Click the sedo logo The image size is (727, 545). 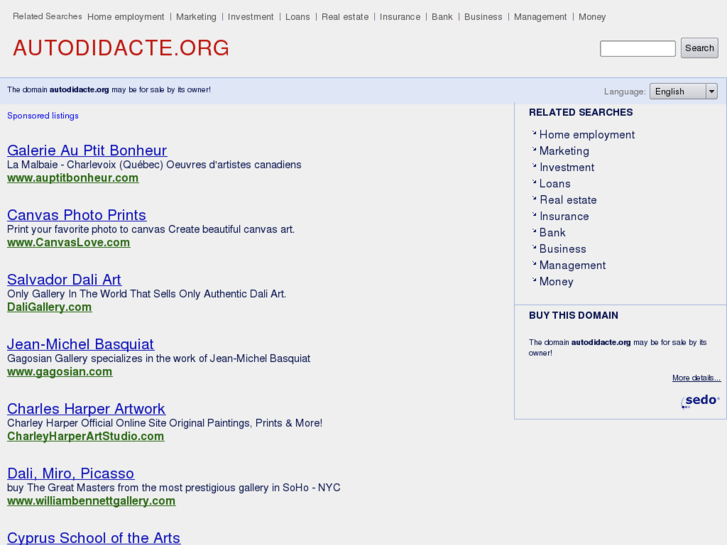pyautogui.click(x=700, y=401)
